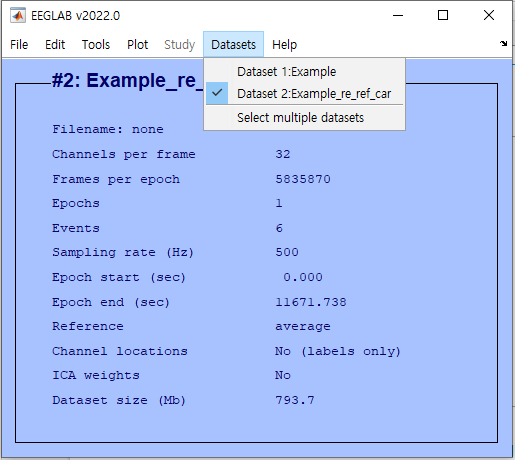Click the 'Channels per frame' label

pos(124,154)
